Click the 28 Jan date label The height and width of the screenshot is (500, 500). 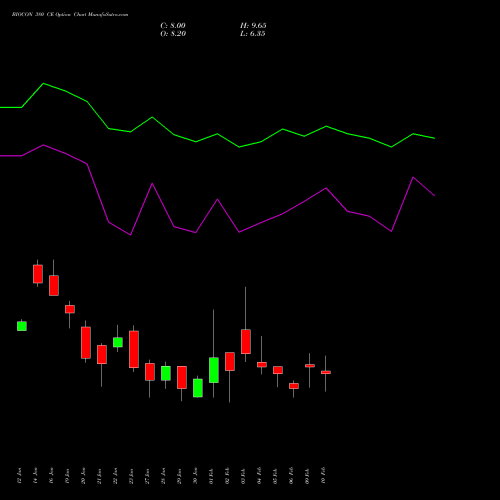[x=163, y=476]
